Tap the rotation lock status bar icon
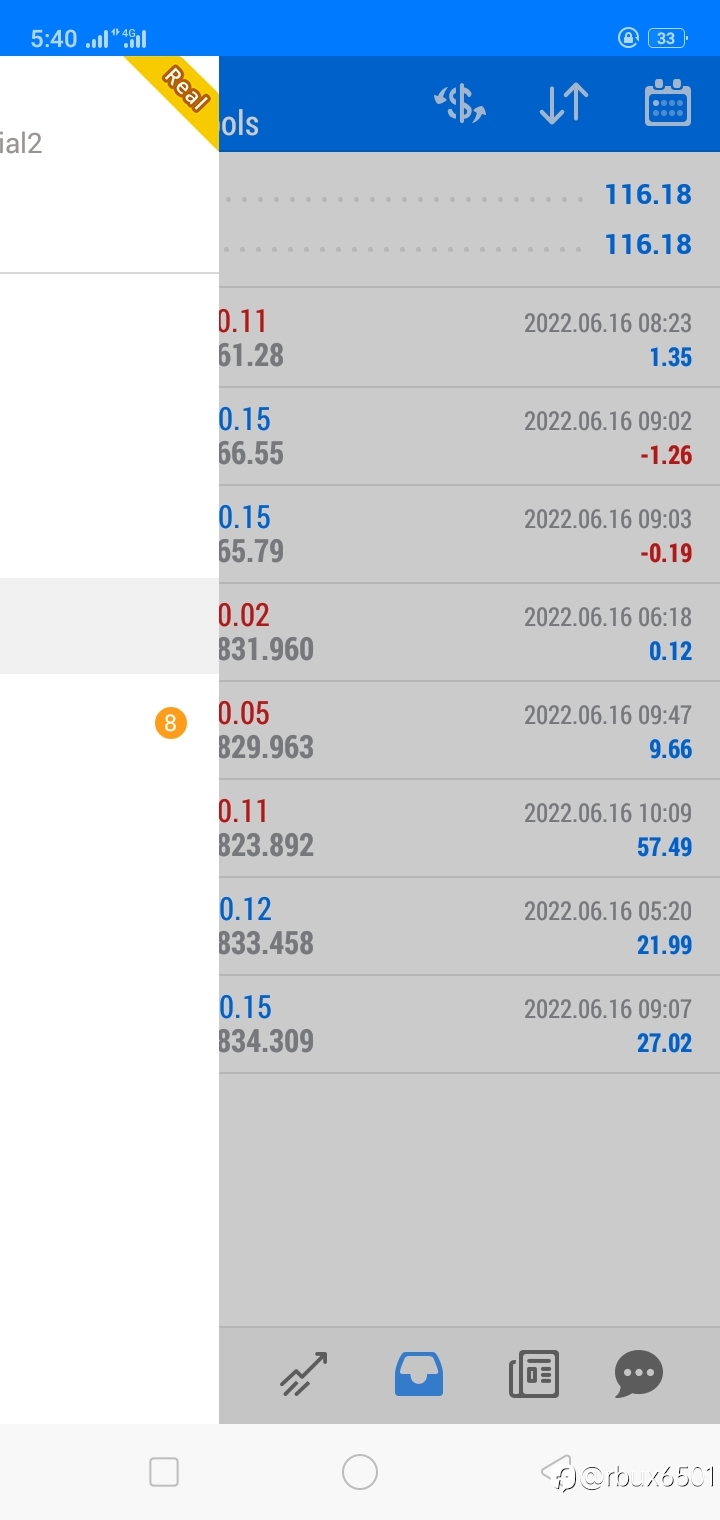720x1520 pixels. point(628,38)
